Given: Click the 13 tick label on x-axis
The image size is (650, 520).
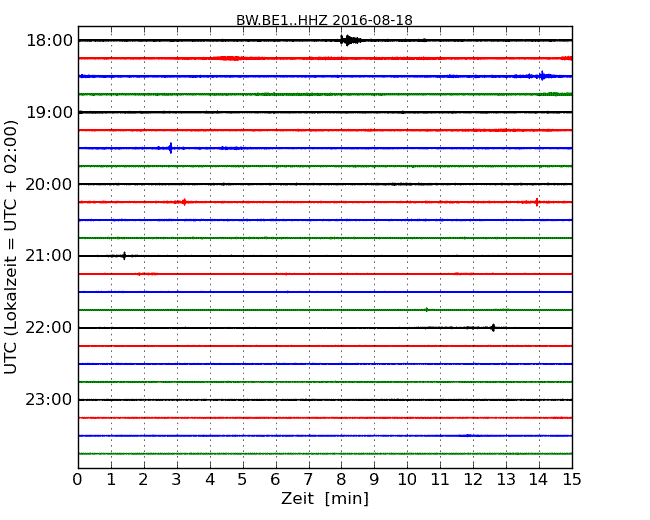Looking at the screenshot, I should click(x=506, y=480).
